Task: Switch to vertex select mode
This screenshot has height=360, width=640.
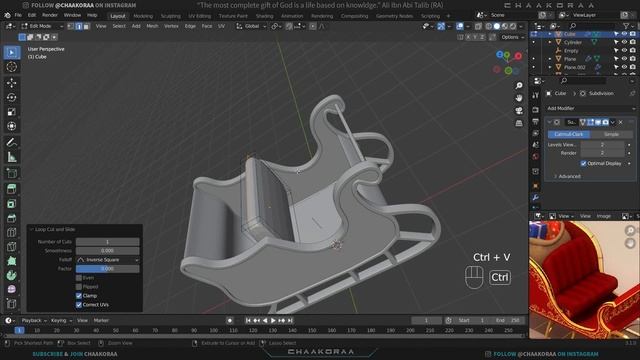Action: click(x=71, y=26)
